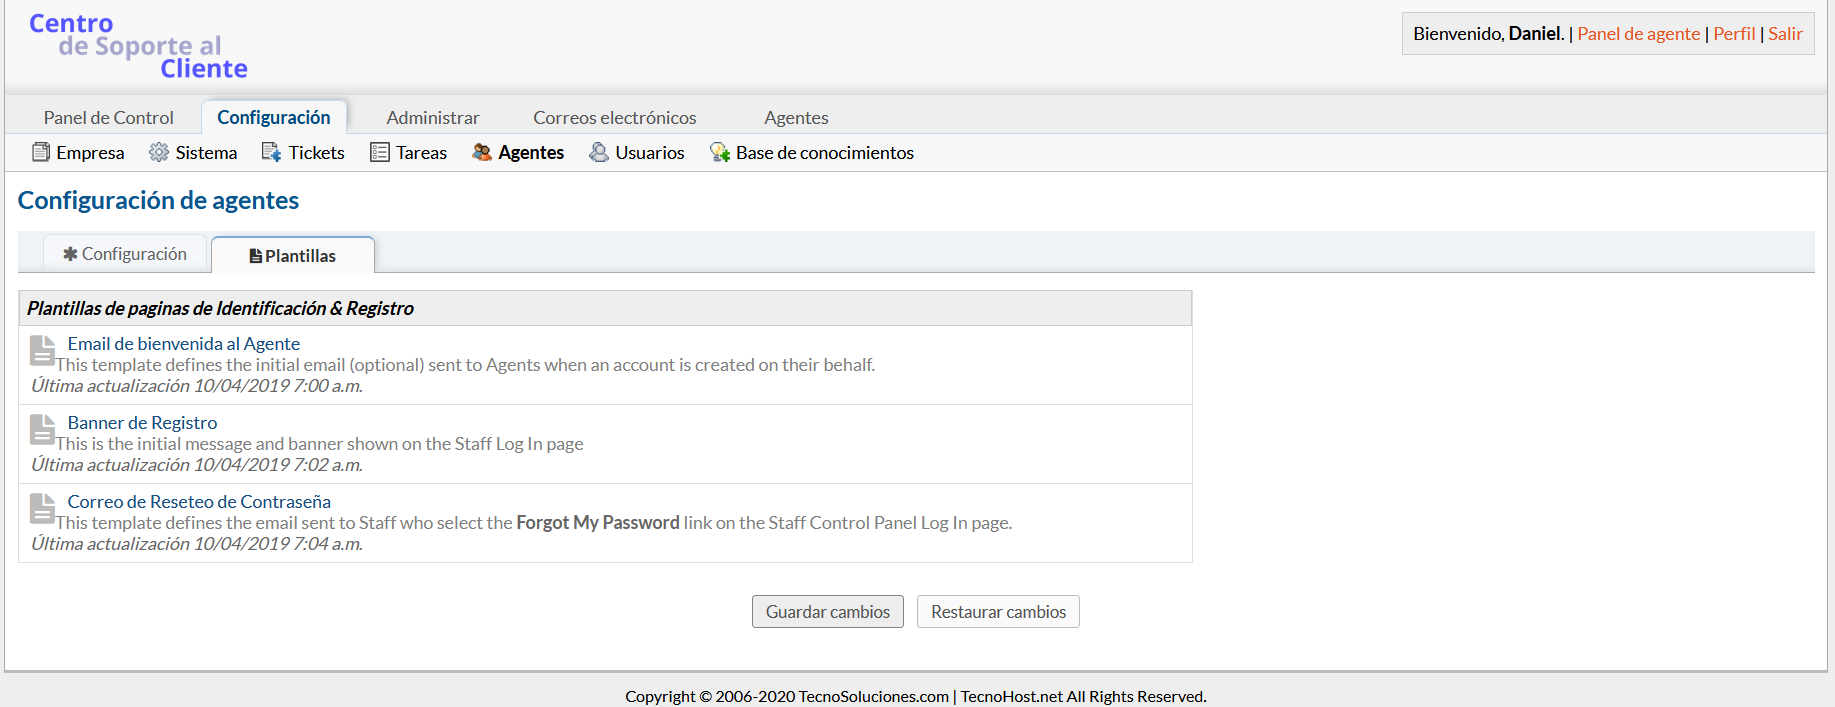This screenshot has height=707, width=1835.
Task: Click the Tickets icon in submenu
Action: click(x=271, y=152)
